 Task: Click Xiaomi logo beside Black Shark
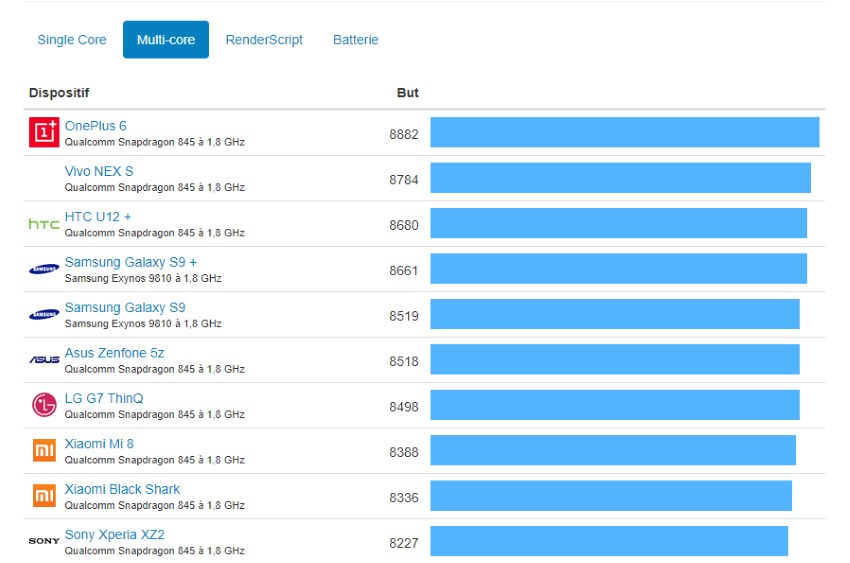[x=44, y=496]
